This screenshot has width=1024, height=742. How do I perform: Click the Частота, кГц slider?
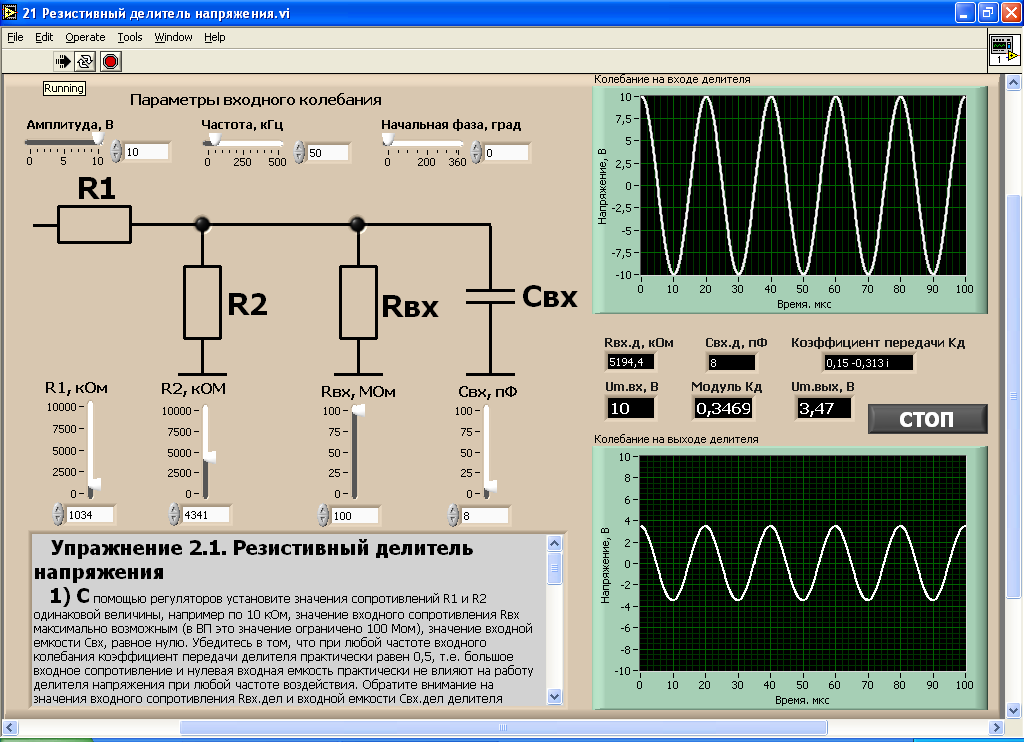click(243, 142)
